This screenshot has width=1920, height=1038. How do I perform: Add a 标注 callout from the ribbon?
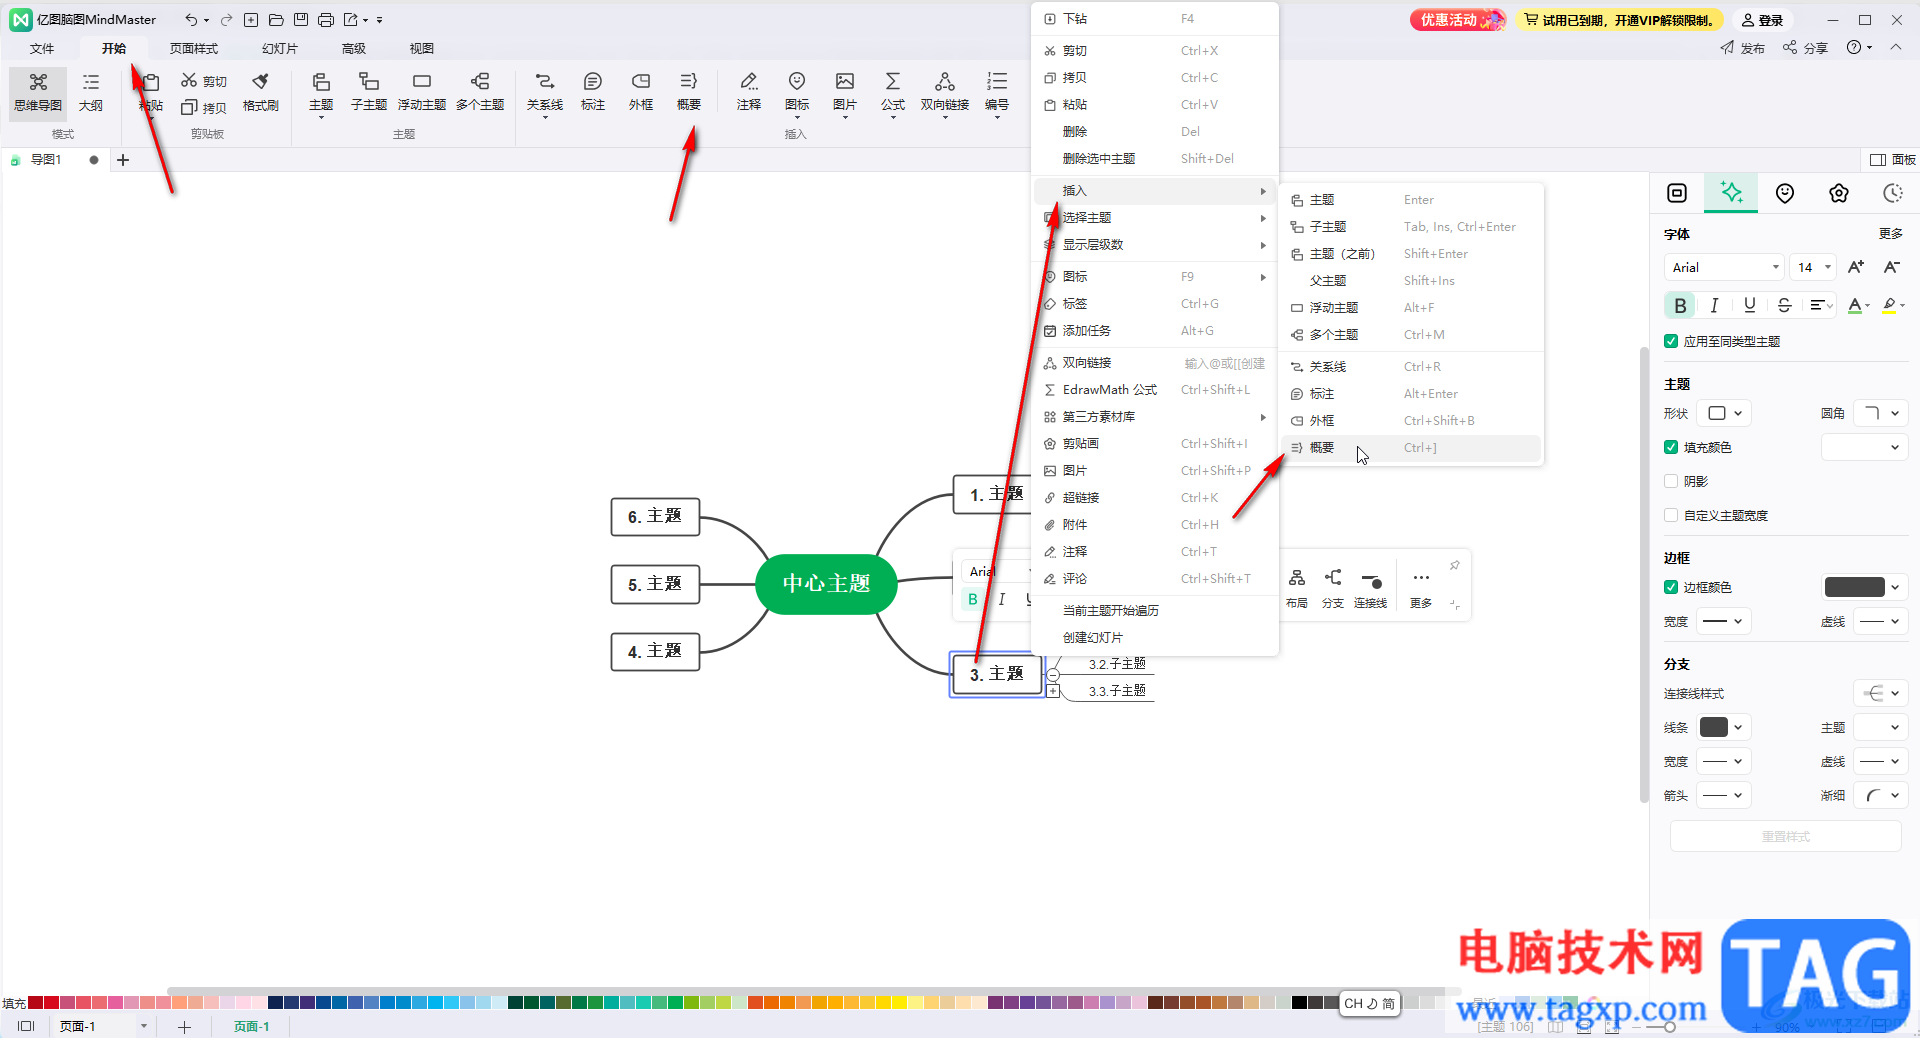[593, 91]
